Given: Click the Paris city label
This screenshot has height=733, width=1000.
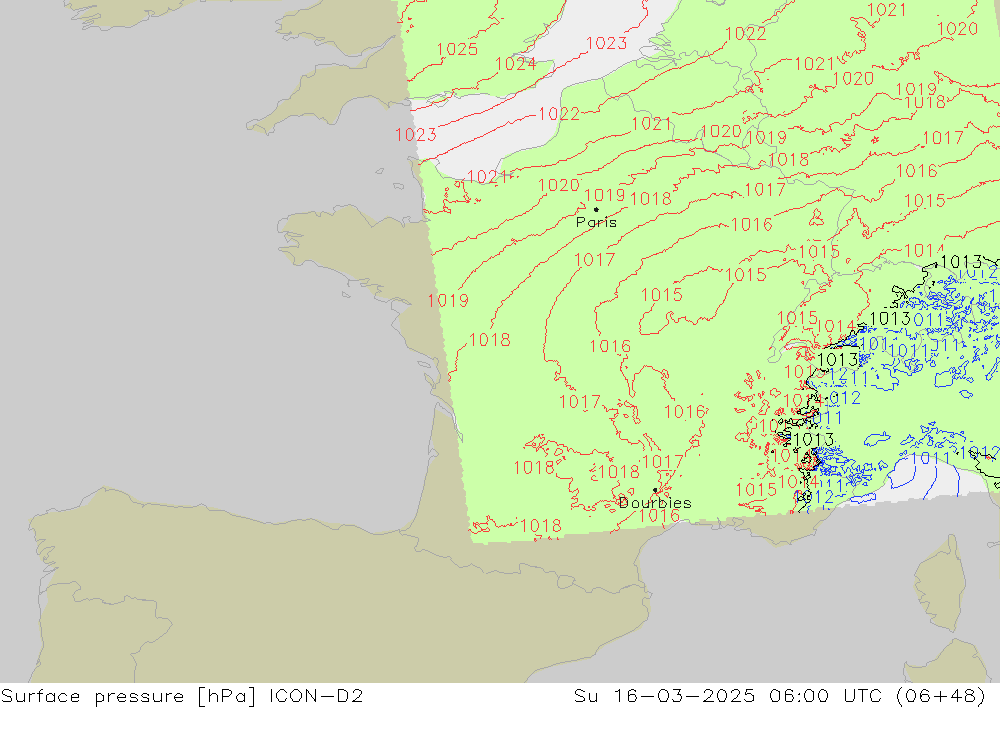Looking at the screenshot, I should pyautogui.click(x=596, y=222).
